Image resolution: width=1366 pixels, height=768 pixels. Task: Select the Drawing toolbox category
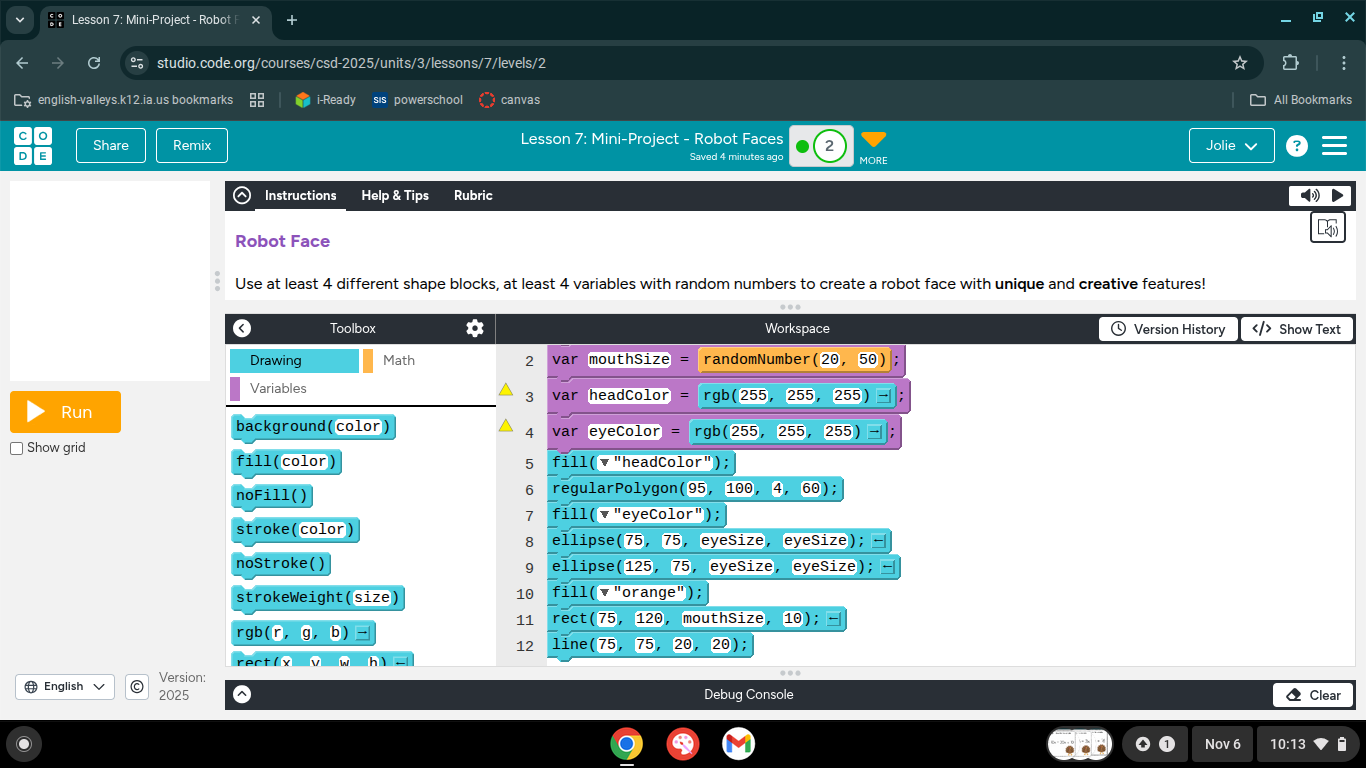click(294, 361)
